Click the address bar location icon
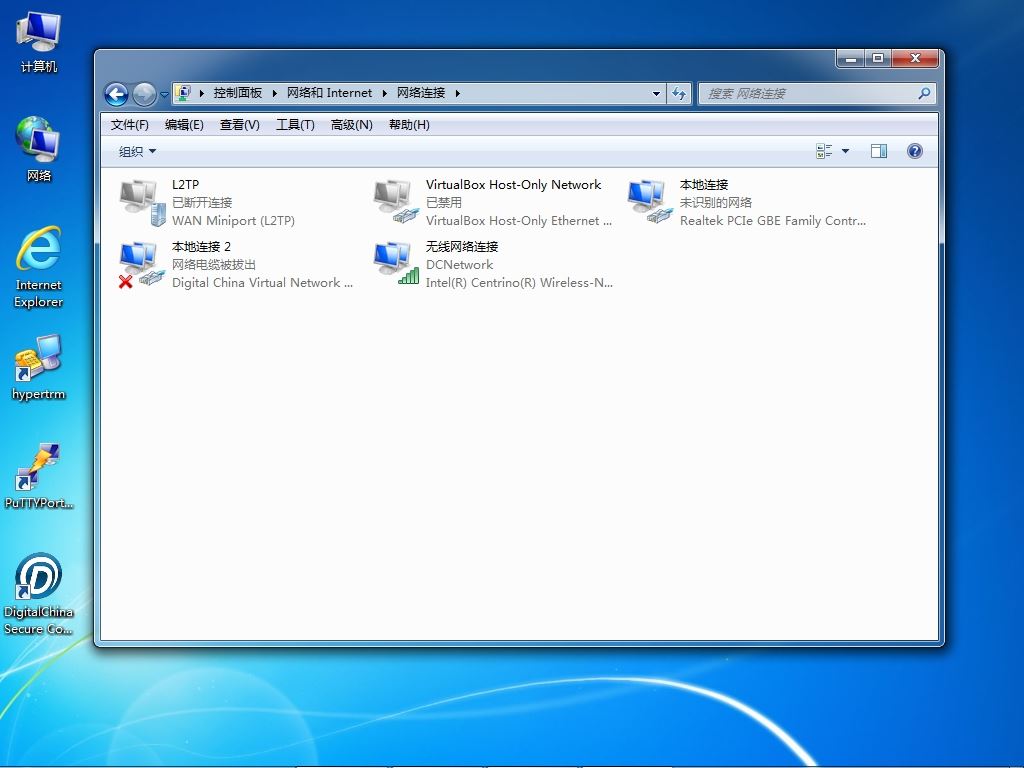This screenshot has width=1024, height=768. point(184,93)
